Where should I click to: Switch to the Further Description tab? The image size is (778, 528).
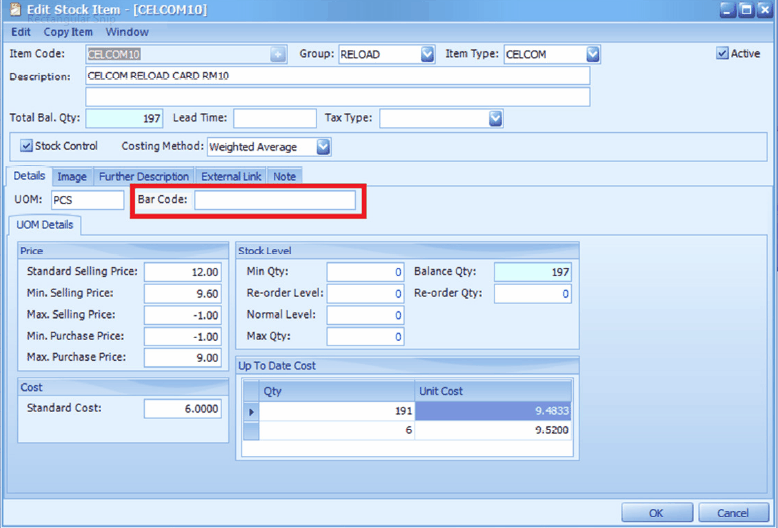click(144, 177)
